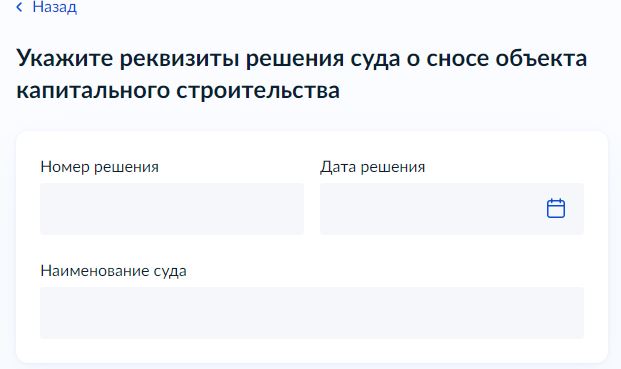Click the word Укажите in the title
Viewport: 621px width, 369px height.
tap(65, 58)
